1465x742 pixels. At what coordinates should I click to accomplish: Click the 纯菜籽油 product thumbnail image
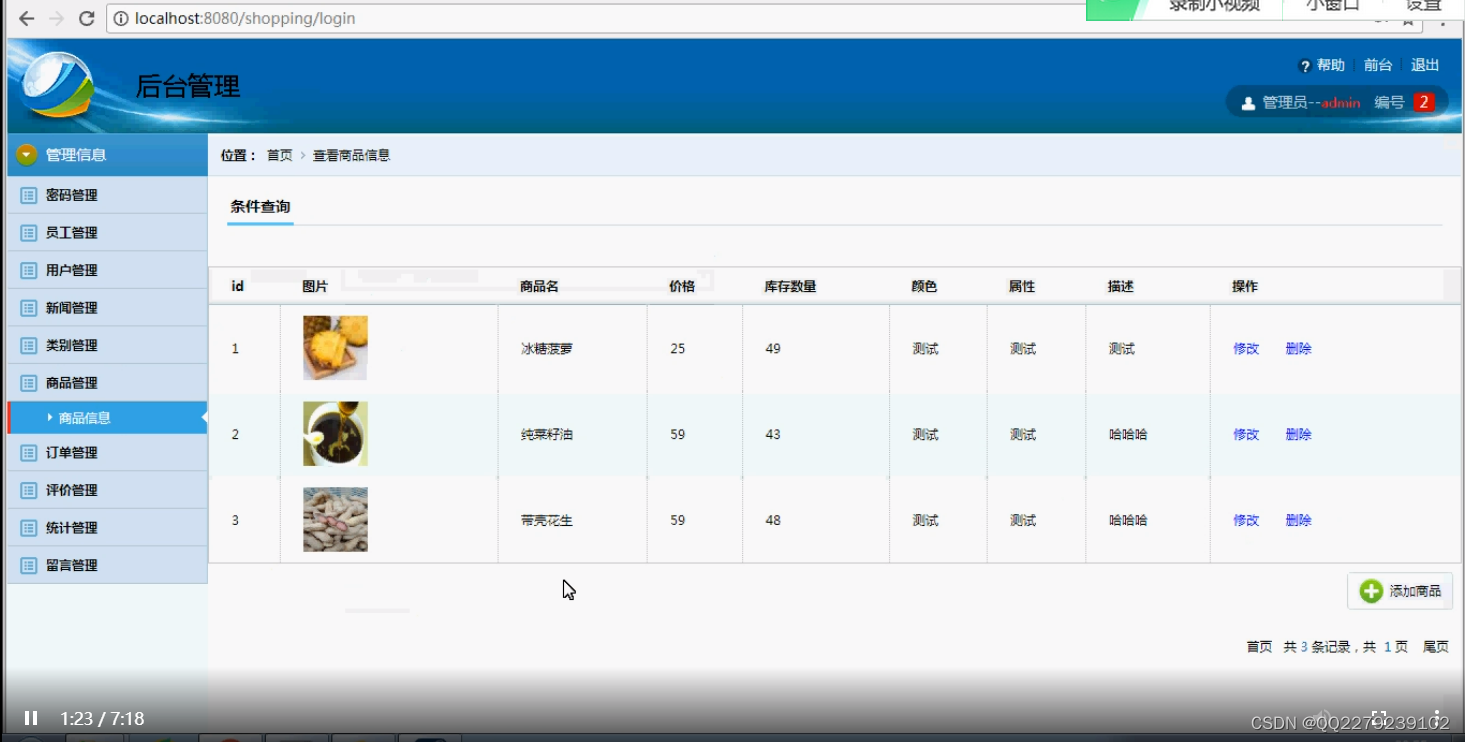pyautogui.click(x=335, y=433)
